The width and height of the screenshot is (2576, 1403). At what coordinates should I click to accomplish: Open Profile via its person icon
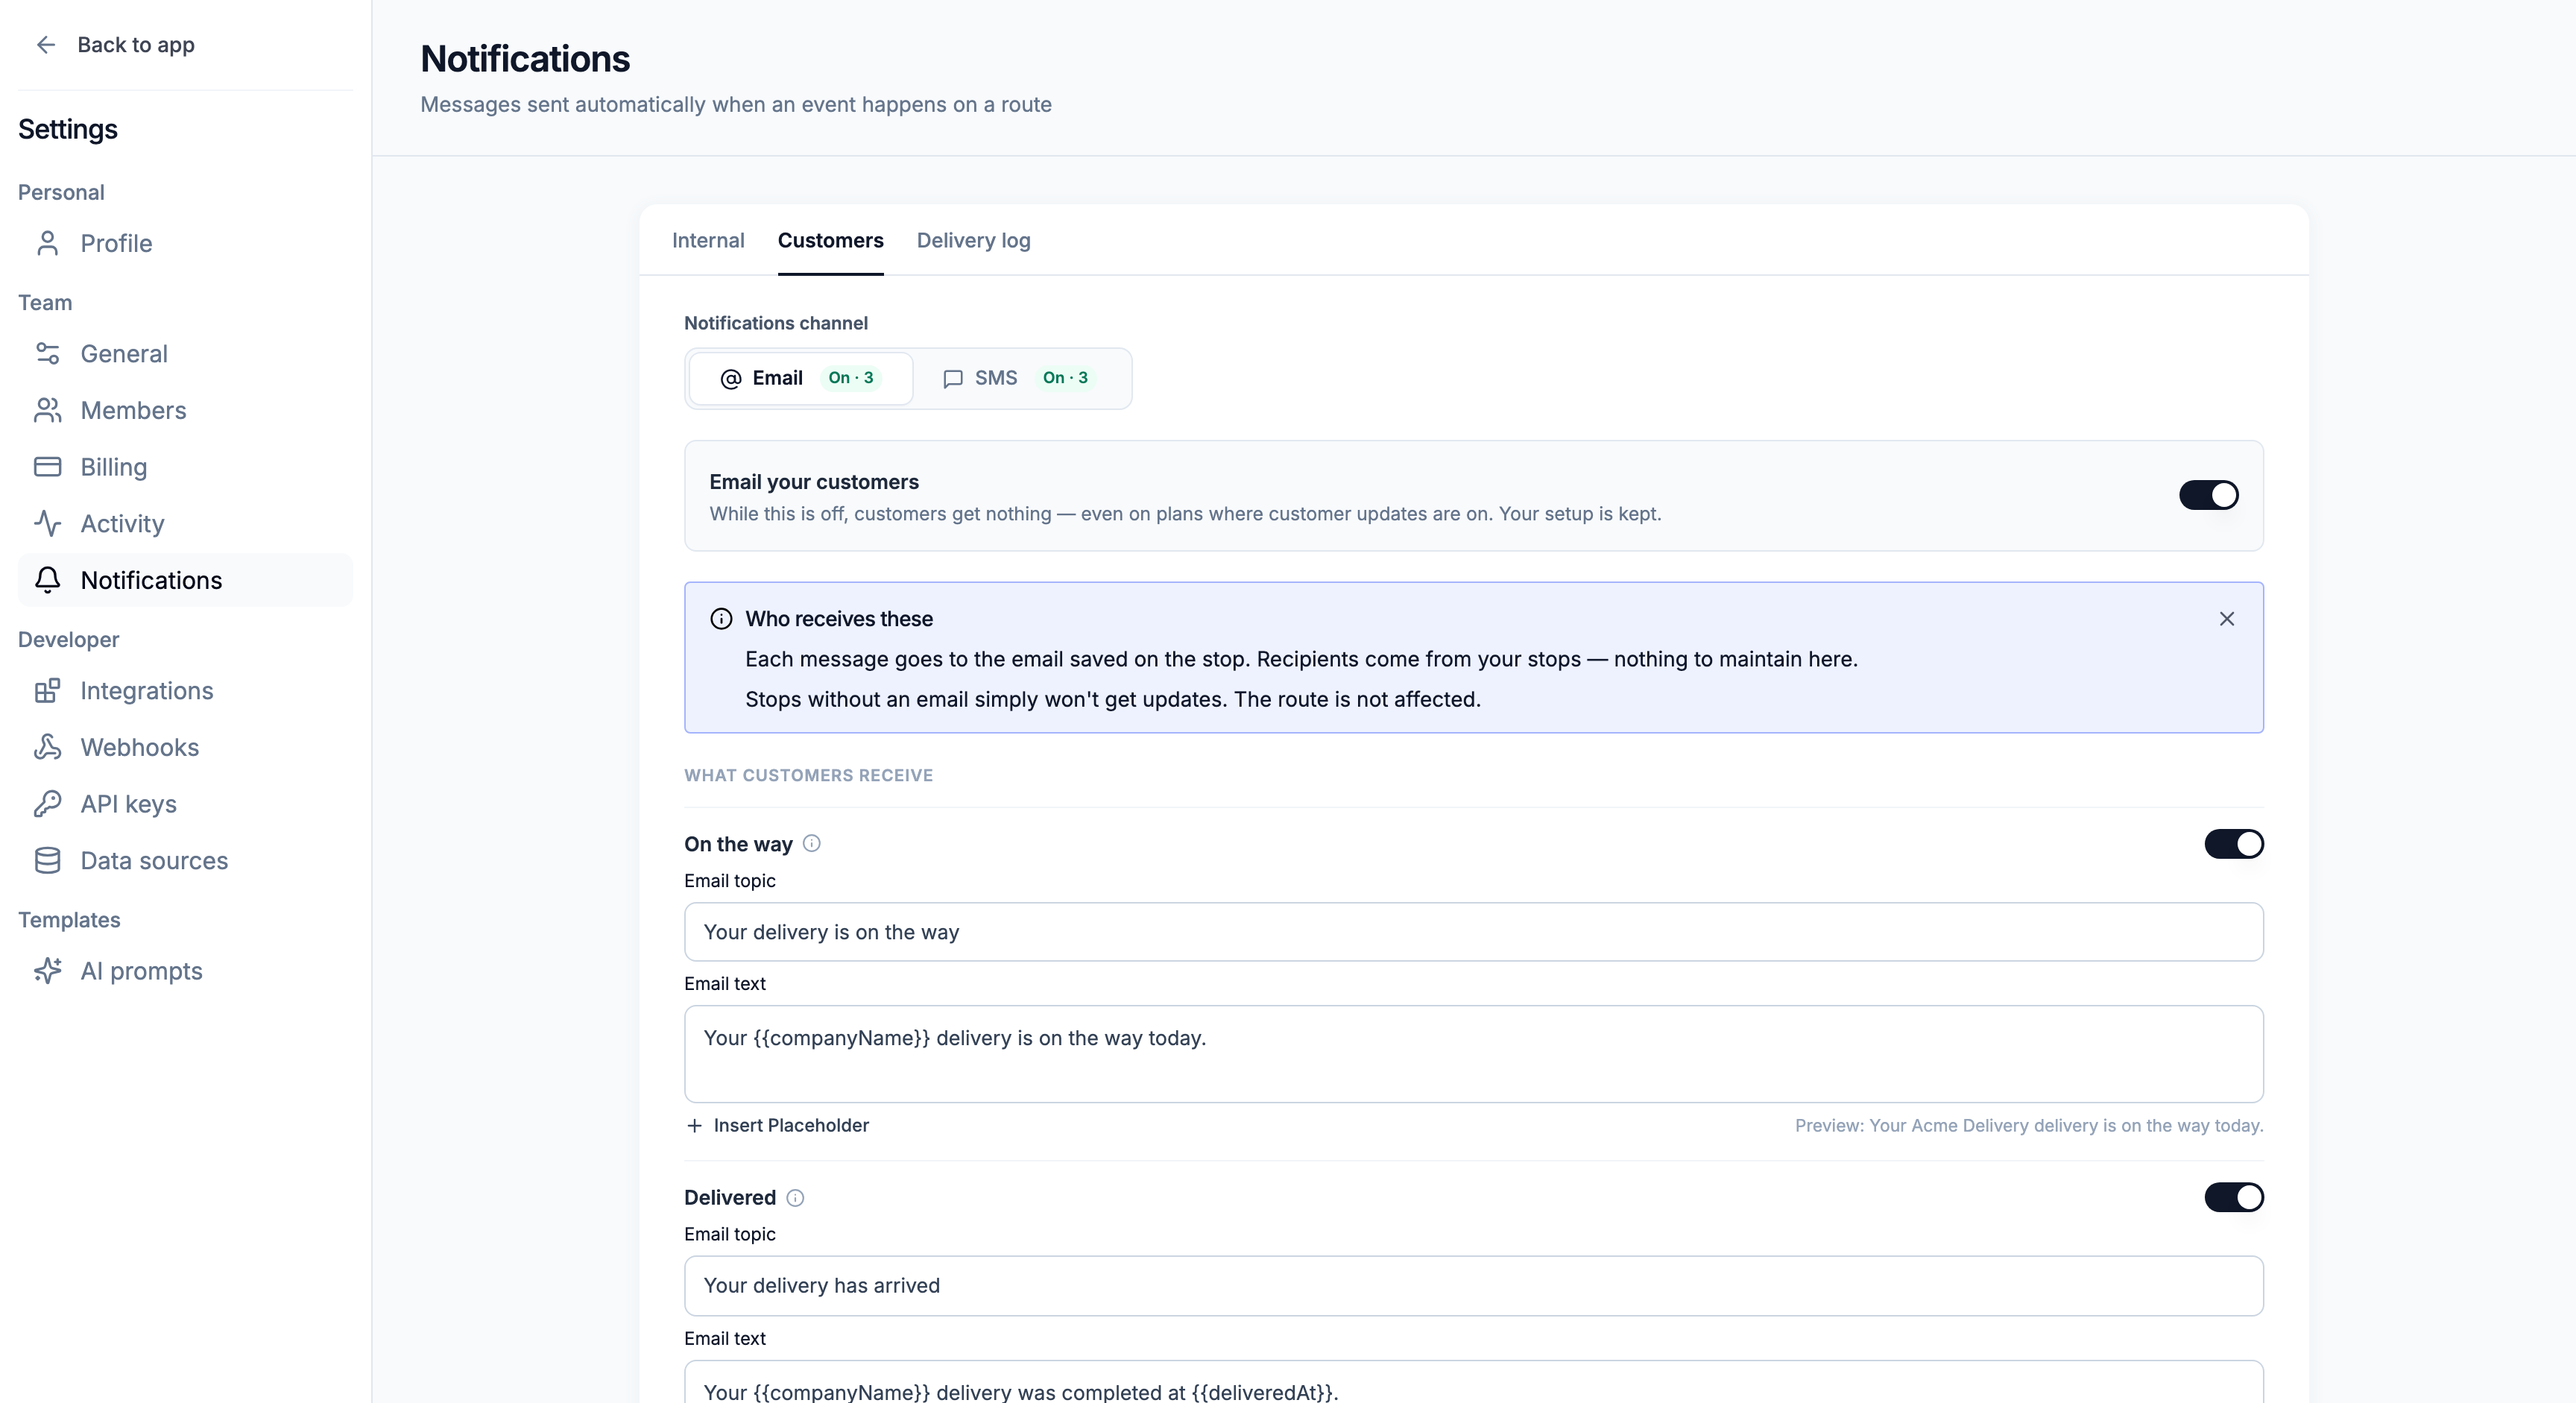point(47,243)
